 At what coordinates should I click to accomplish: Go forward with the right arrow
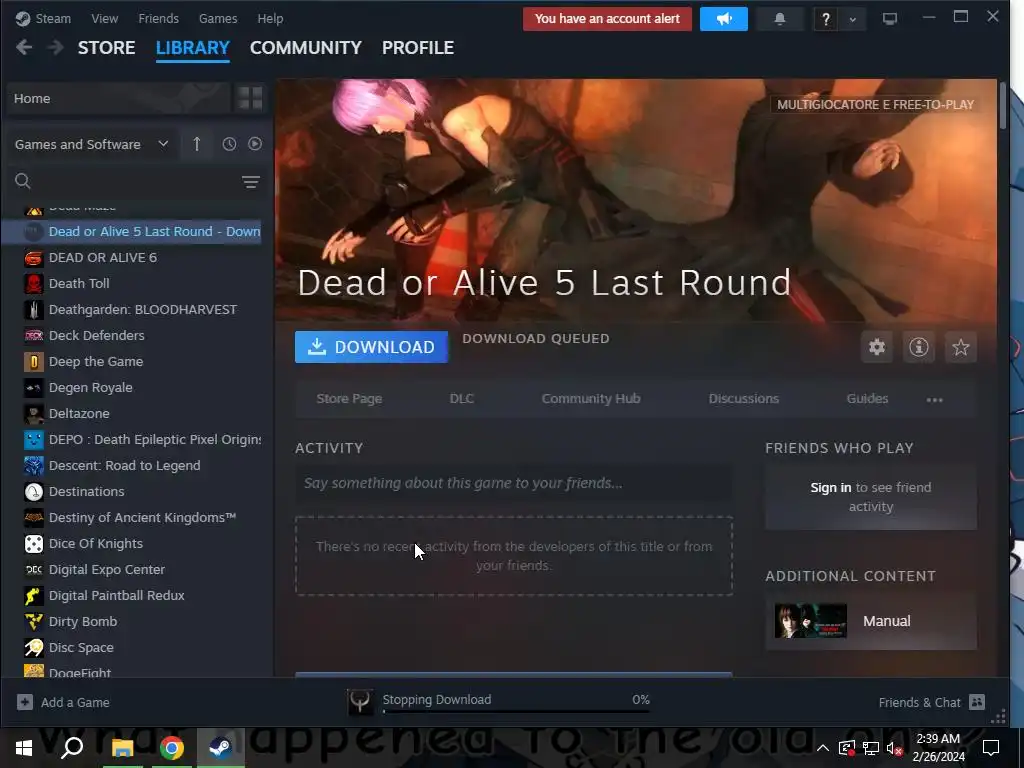(56, 48)
